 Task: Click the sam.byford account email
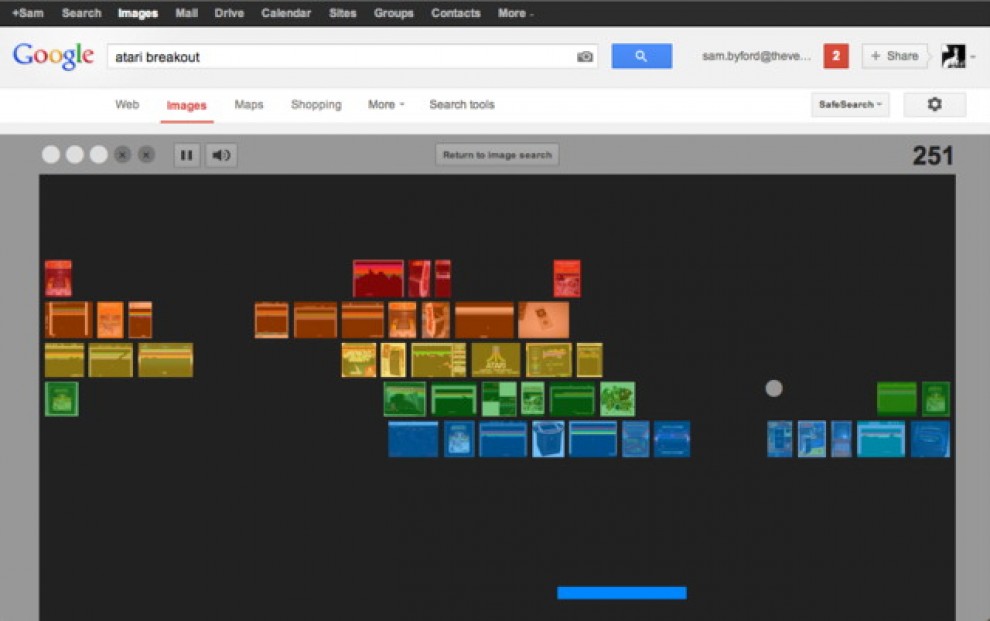coord(756,56)
